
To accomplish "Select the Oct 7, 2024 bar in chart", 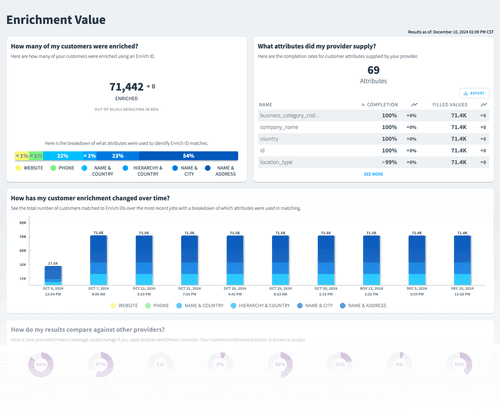I will 99,260.
